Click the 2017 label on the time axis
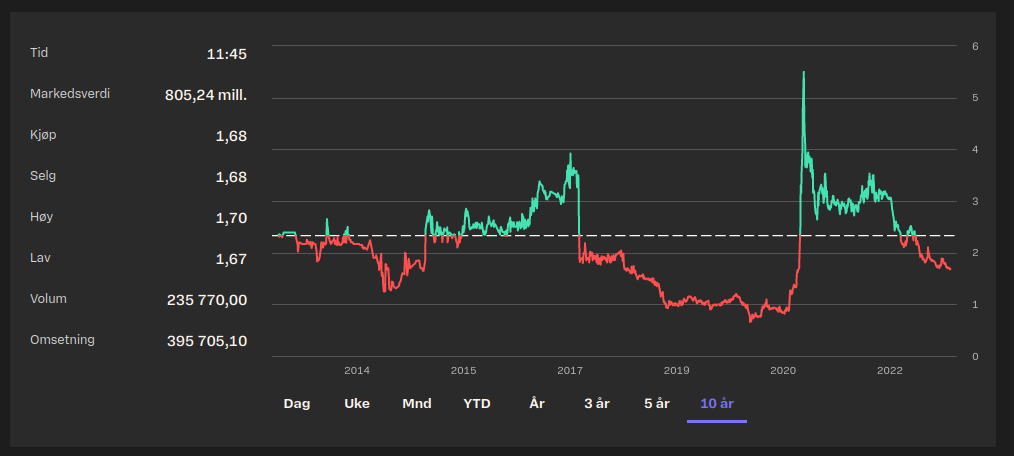Screen dimensions: 1014x456 (x=570, y=371)
